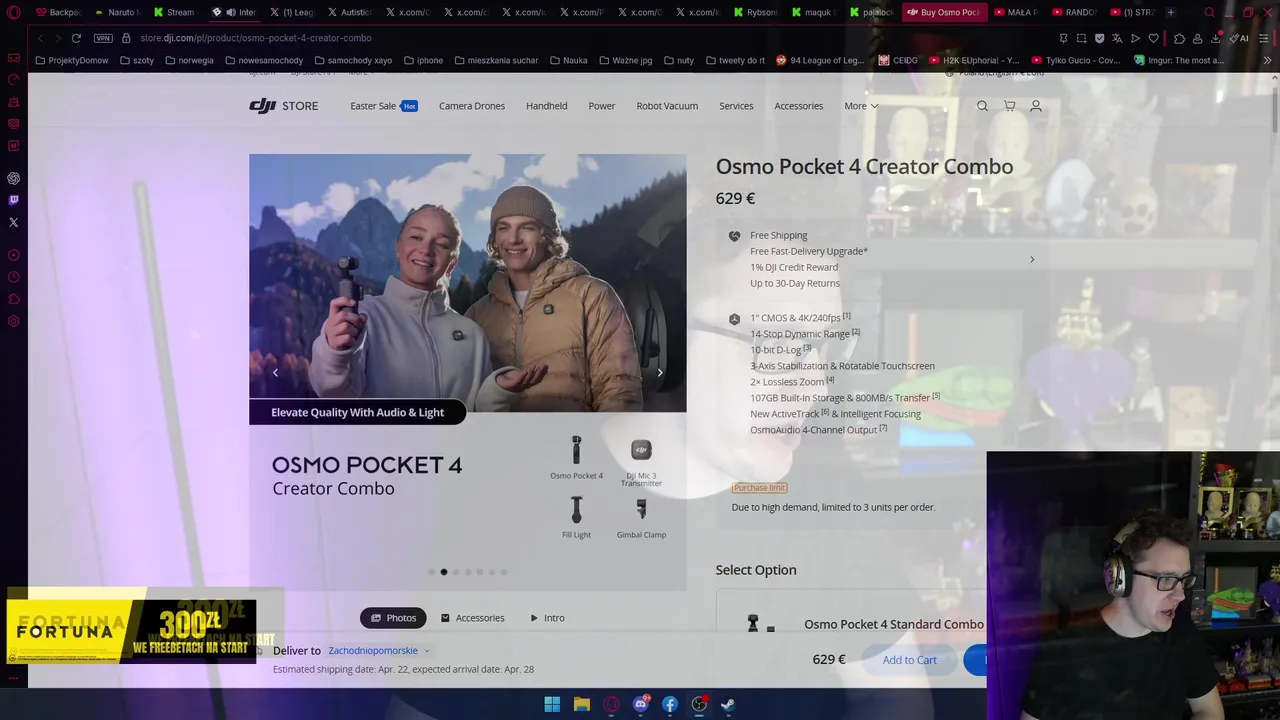The height and width of the screenshot is (720, 1280).
Task: Open Robot Vacuum menu item
Action: coord(667,106)
